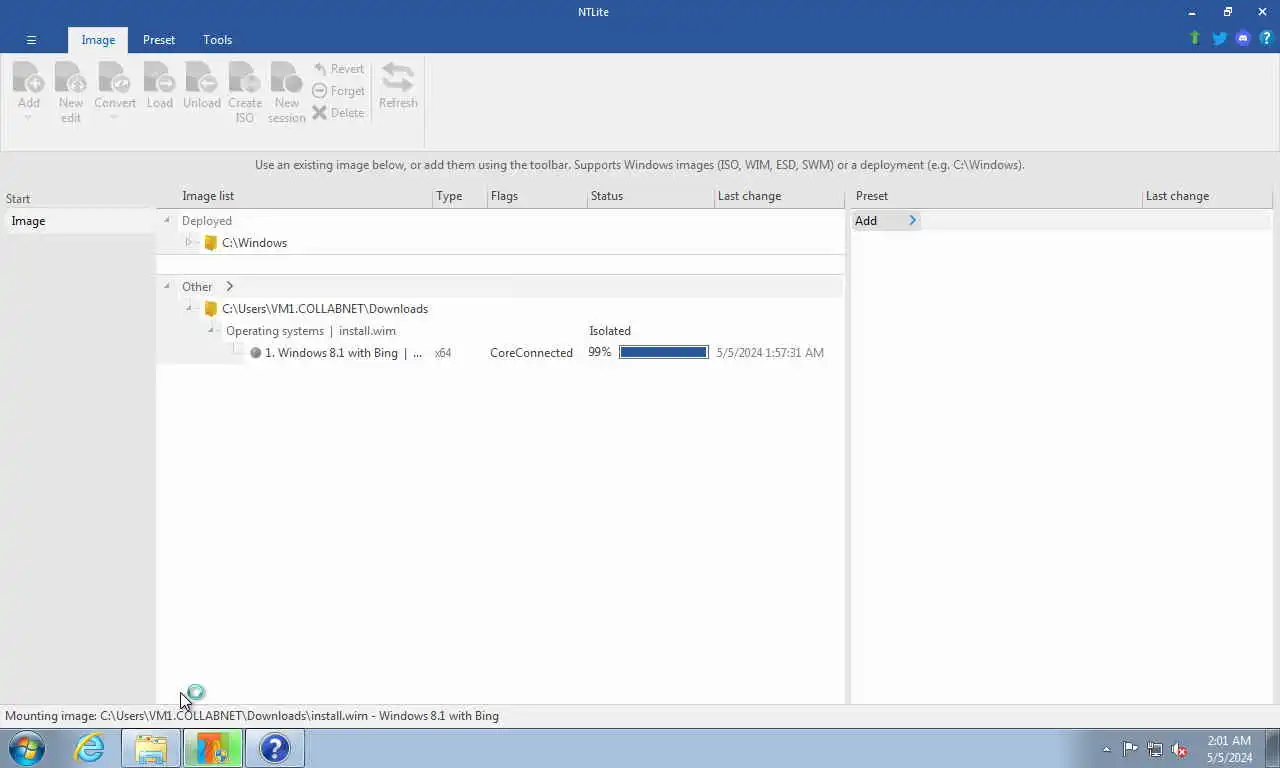Click the Add image toolbar icon
Viewport: 1280px width, 768px height.
click(x=28, y=78)
